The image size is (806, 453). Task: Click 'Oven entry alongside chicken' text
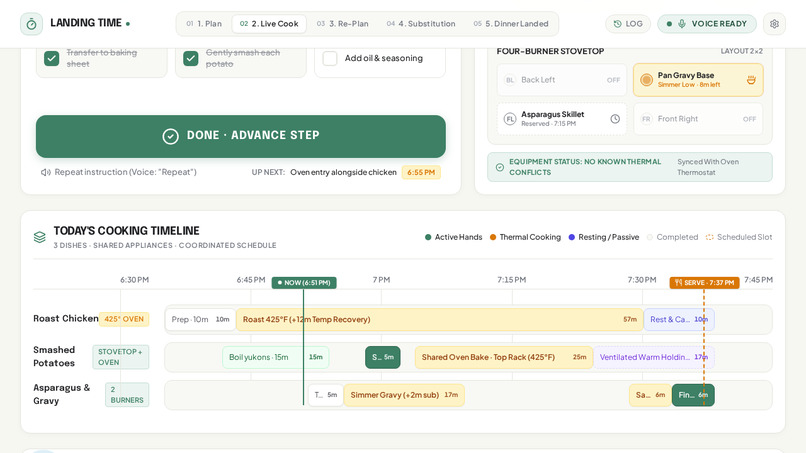tap(343, 172)
